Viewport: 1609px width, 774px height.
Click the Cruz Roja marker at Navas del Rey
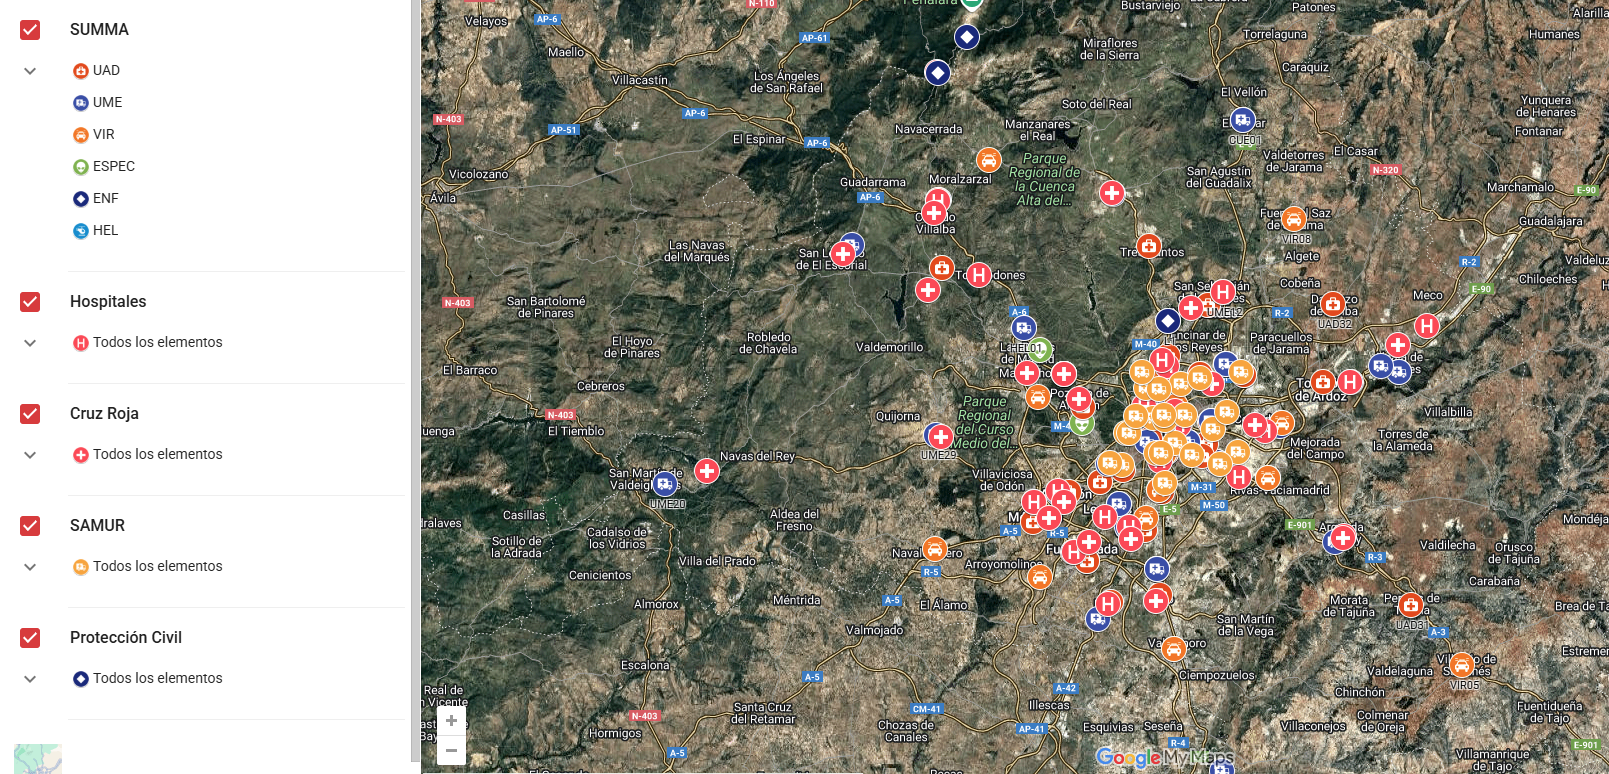coord(707,471)
